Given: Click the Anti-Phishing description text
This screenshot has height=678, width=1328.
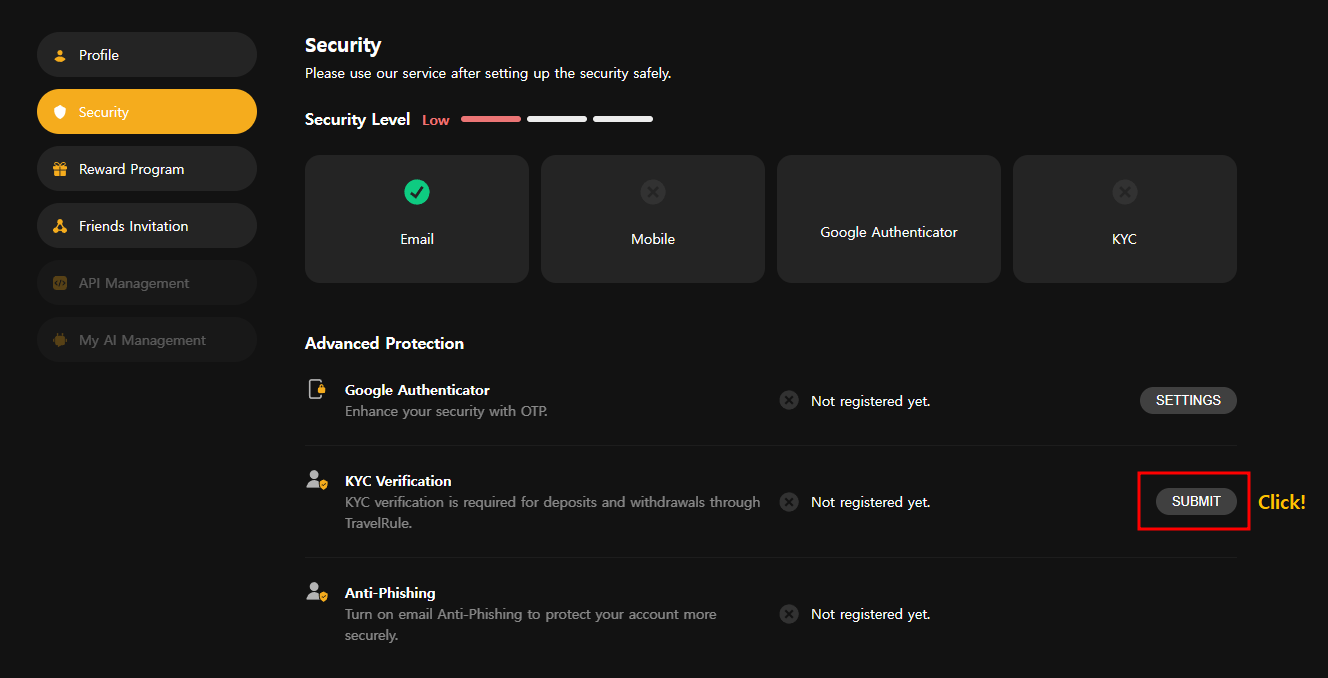Looking at the screenshot, I should [530, 624].
